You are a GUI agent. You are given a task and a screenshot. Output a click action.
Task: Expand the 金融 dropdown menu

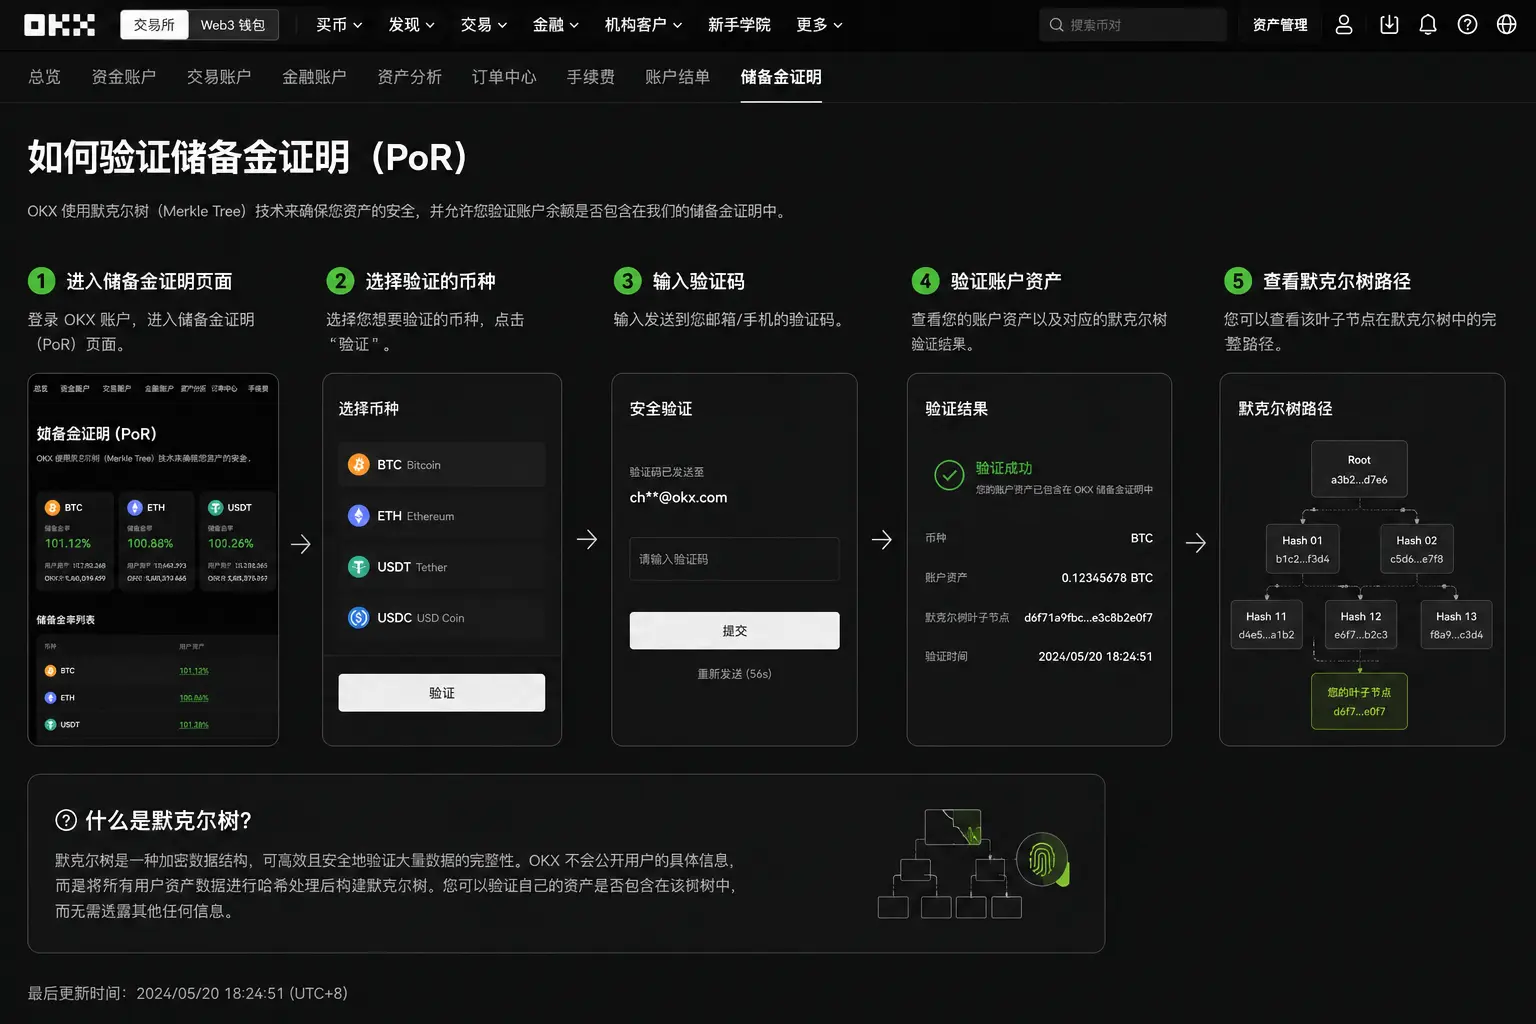tap(556, 25)
